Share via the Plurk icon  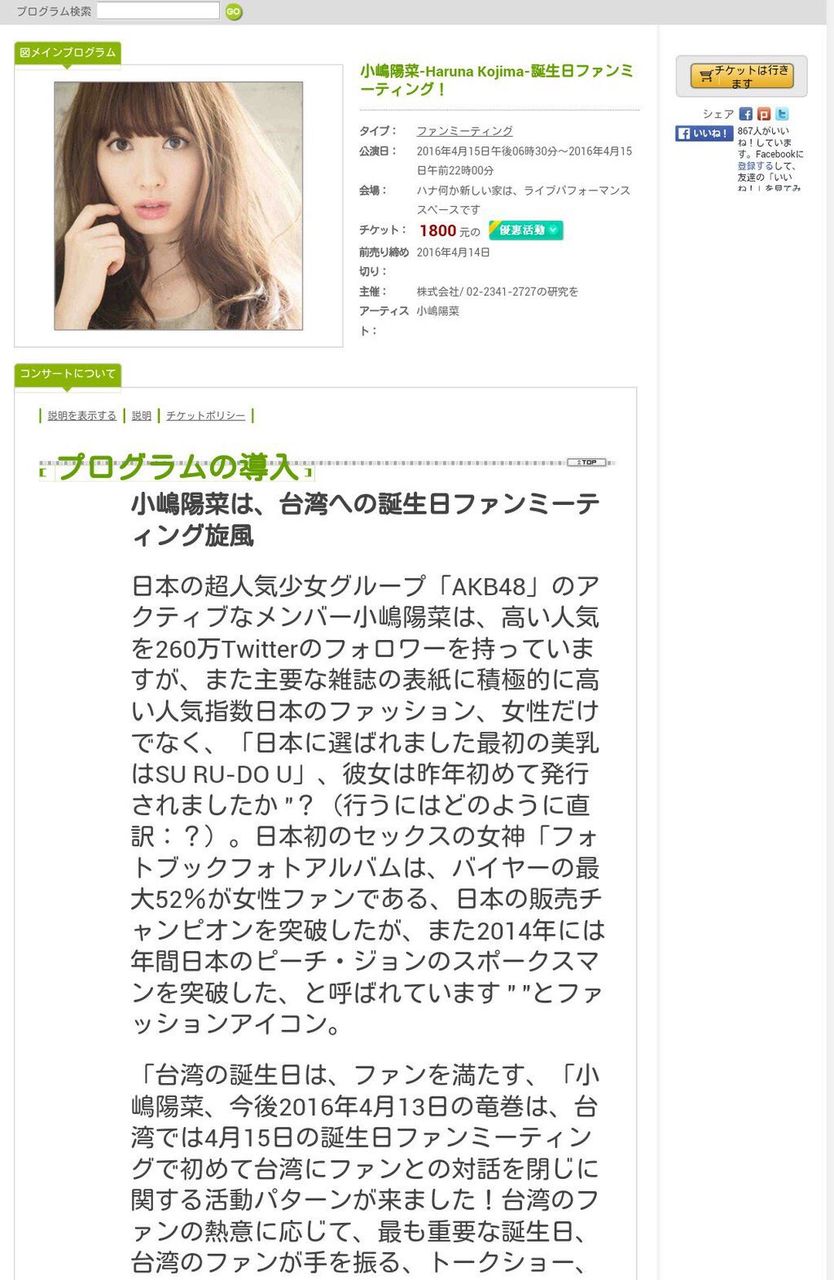point(764,114)
